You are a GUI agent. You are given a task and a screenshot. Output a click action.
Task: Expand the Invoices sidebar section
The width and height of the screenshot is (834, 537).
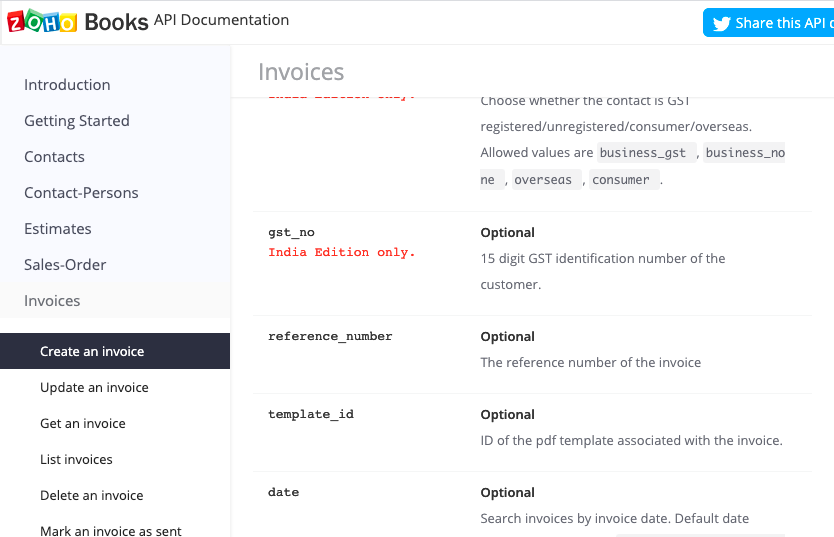click(52, 301)
